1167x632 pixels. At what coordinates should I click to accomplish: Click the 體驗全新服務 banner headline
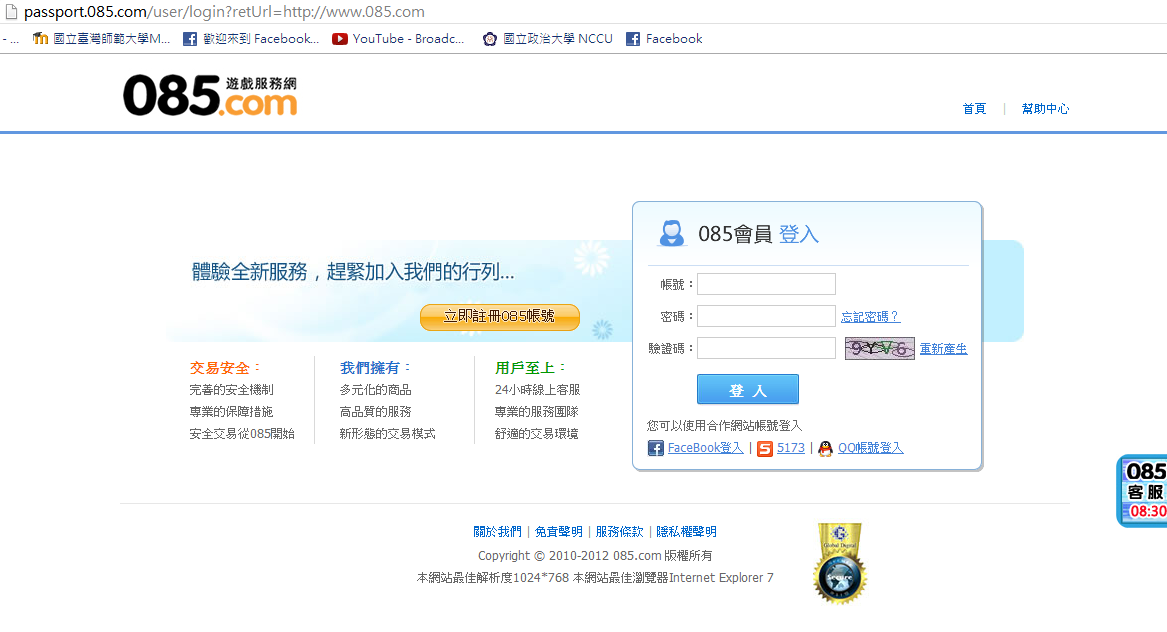tap(353, 272)
